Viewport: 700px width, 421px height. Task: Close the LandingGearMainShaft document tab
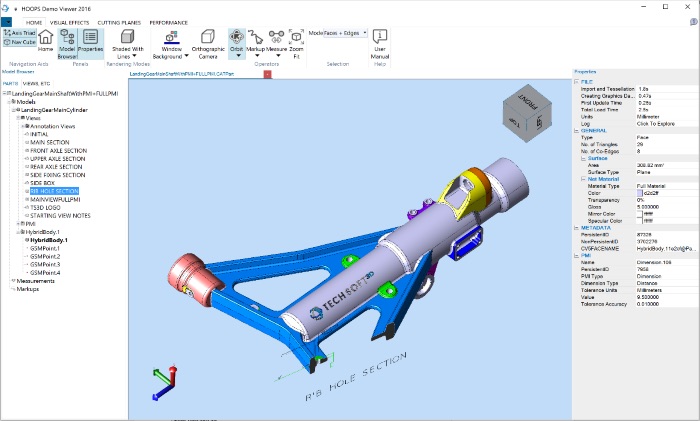pyautogui.click(x=267, y=74)
